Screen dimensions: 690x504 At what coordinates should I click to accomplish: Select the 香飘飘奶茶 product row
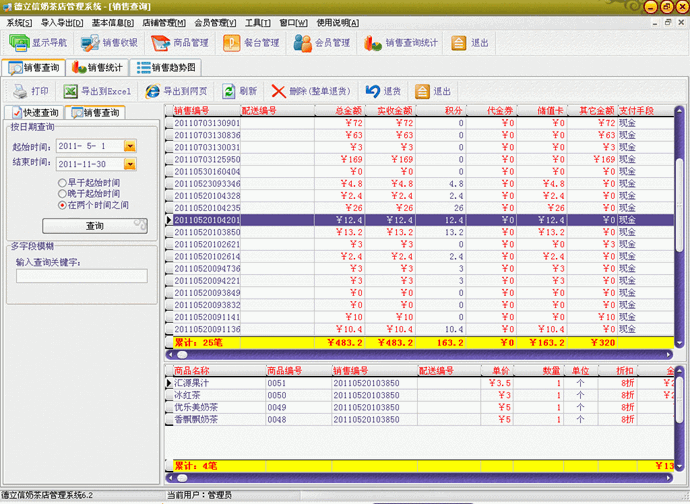click(x=419, y=419)
